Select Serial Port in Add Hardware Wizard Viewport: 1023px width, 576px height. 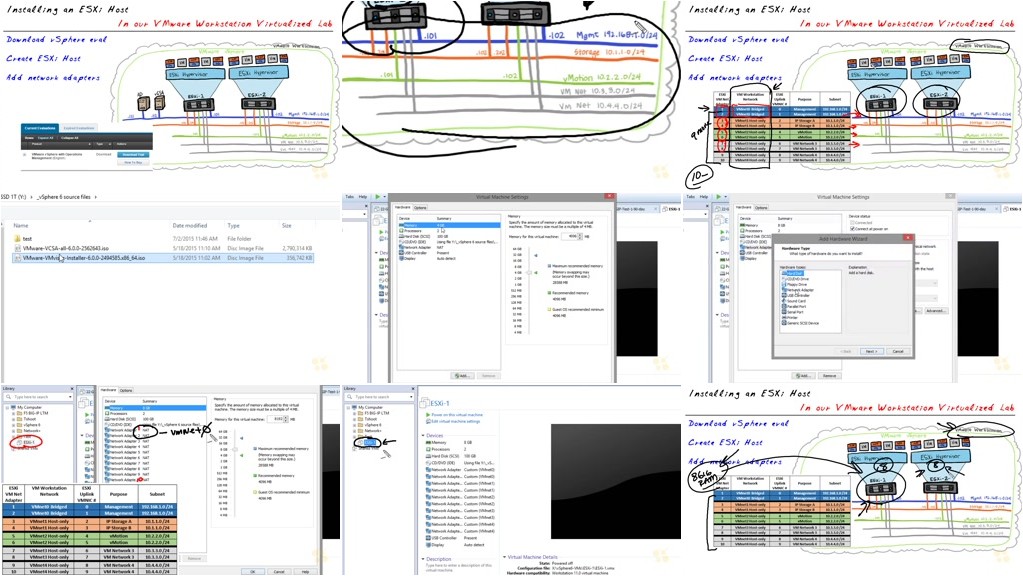click(x=795, y=312)
